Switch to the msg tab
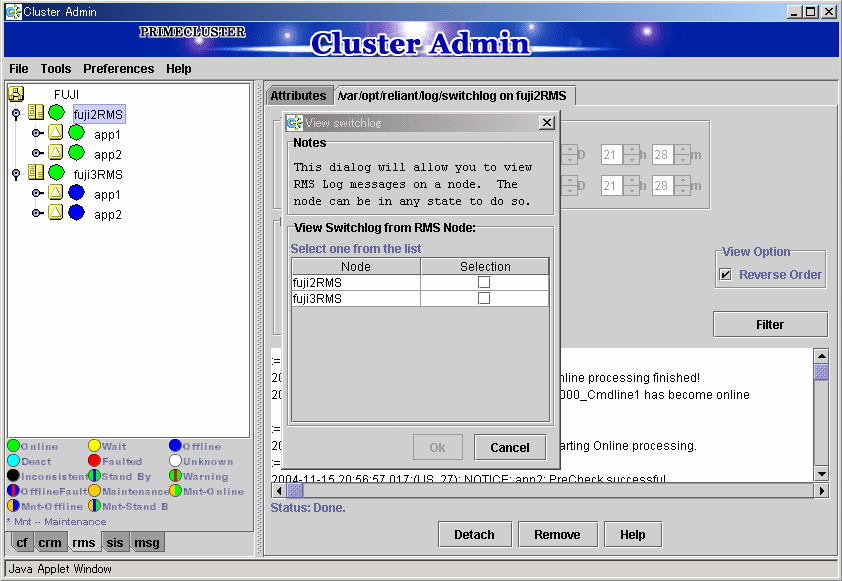This screenshot has width=842, height=581. [x=147, y=543]
